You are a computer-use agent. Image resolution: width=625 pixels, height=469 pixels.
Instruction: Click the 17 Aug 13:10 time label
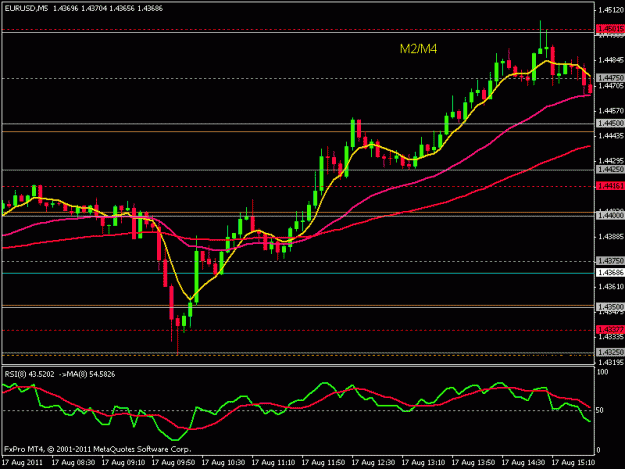423,463
